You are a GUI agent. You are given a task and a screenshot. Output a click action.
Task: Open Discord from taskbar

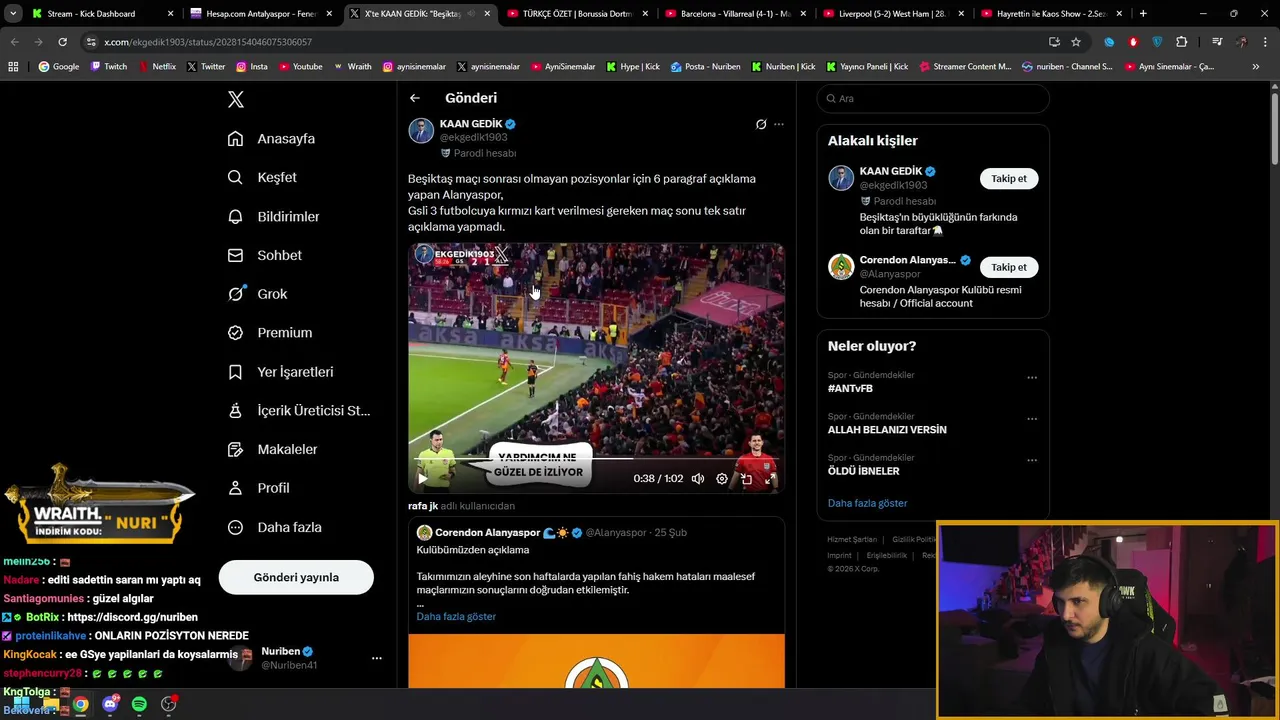click(x=110, y=704)
